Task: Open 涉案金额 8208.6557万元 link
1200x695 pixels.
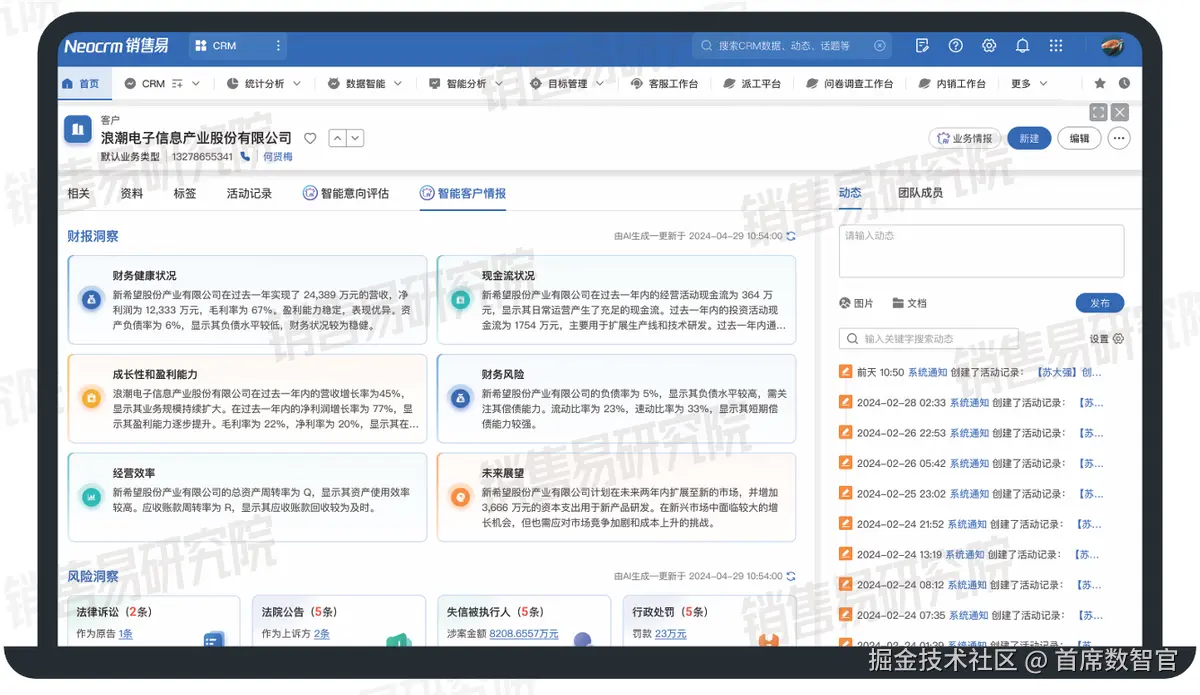Action: click(x=524, y=634)
